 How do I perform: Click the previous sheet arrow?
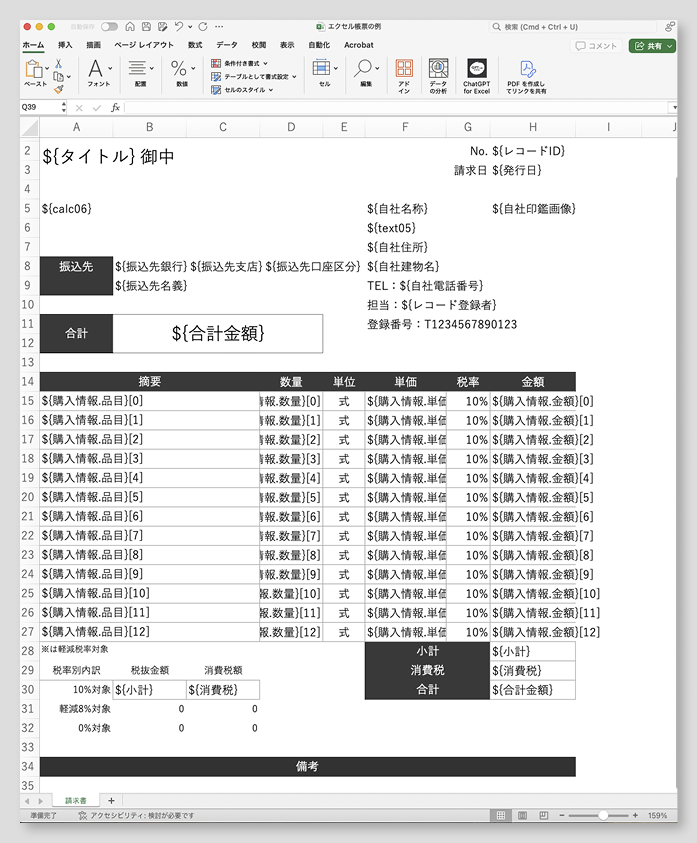(x=27, y=801)
